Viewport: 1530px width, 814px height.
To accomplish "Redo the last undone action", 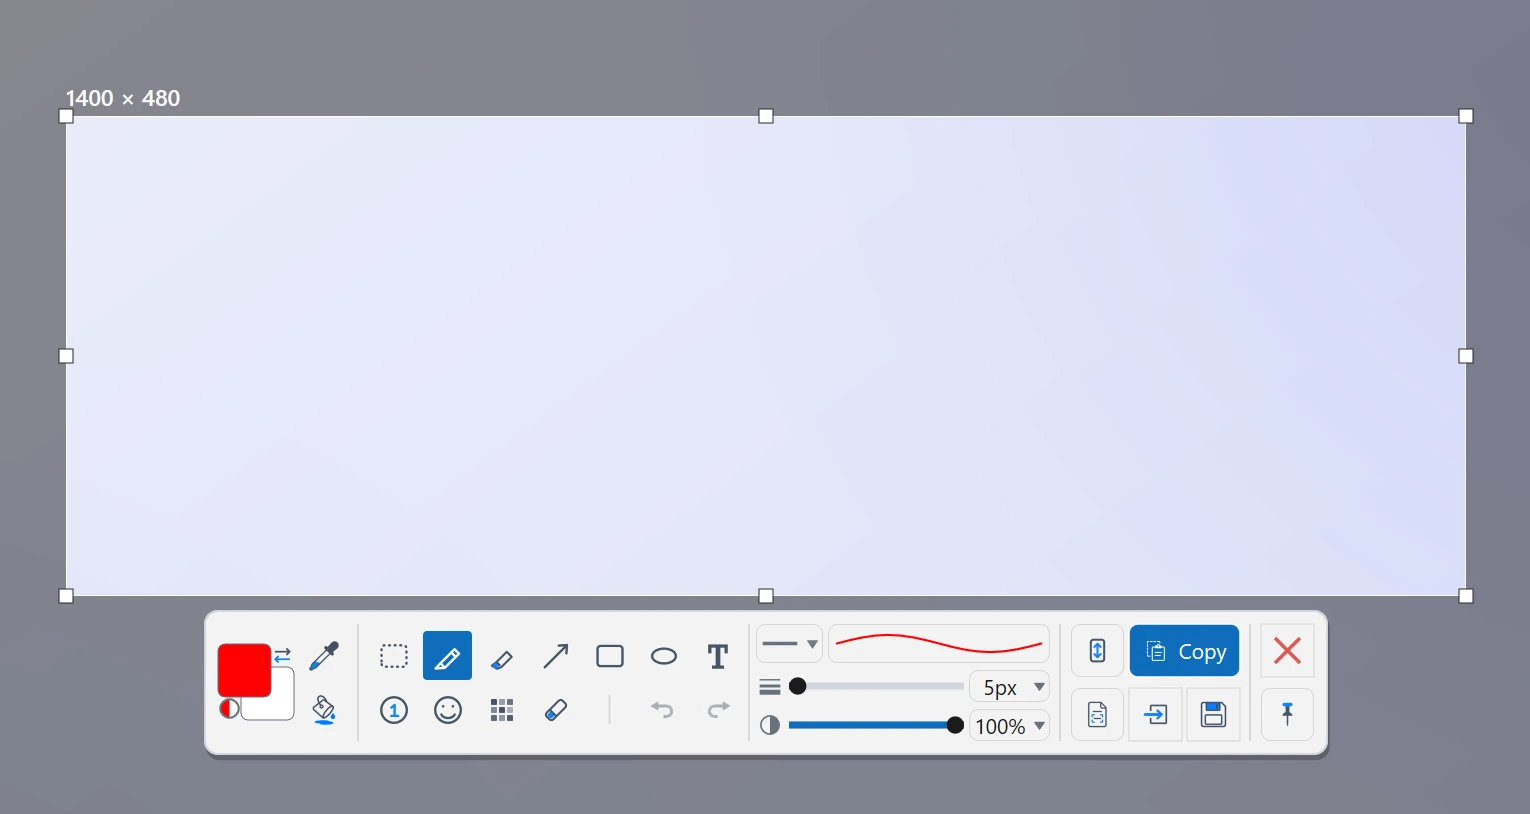I will tap(719, 710).
